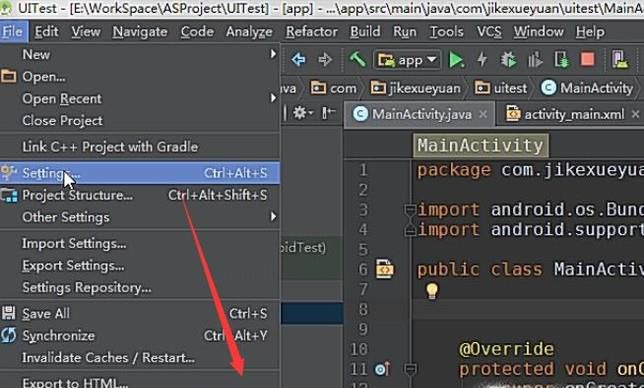
Task: Click the run with coverage icon
Action: point(535,60)
